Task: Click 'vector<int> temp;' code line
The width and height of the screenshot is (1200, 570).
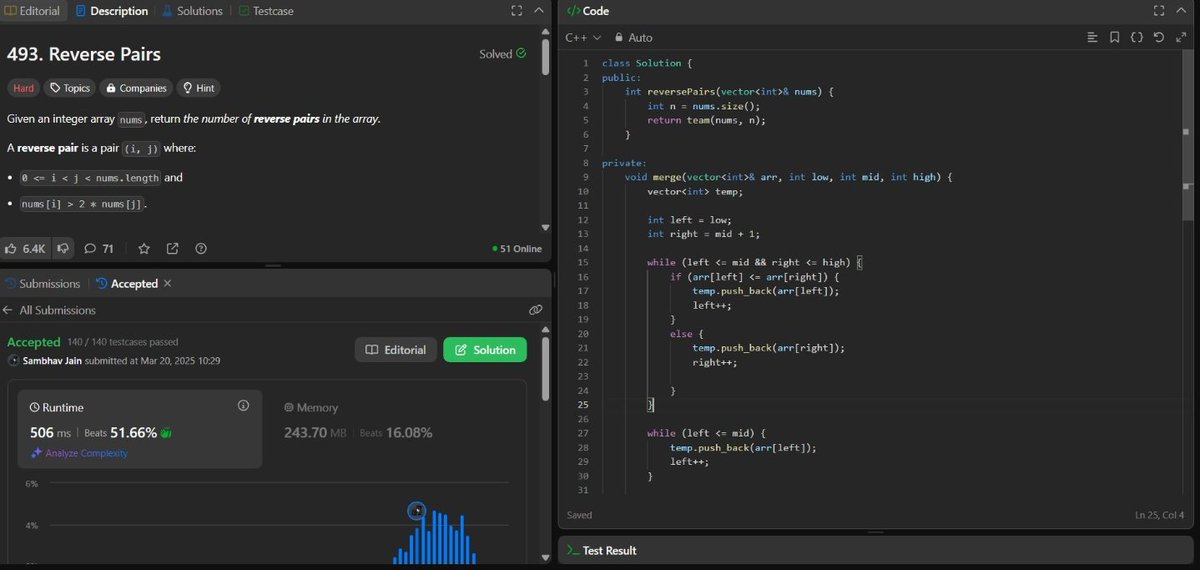Action: [695, 191]
